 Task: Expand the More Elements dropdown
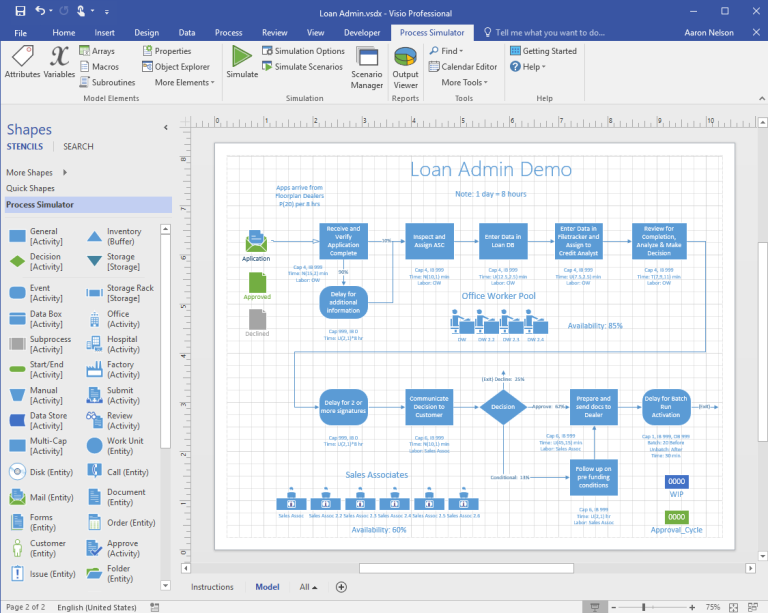click(x=185, y=82)
